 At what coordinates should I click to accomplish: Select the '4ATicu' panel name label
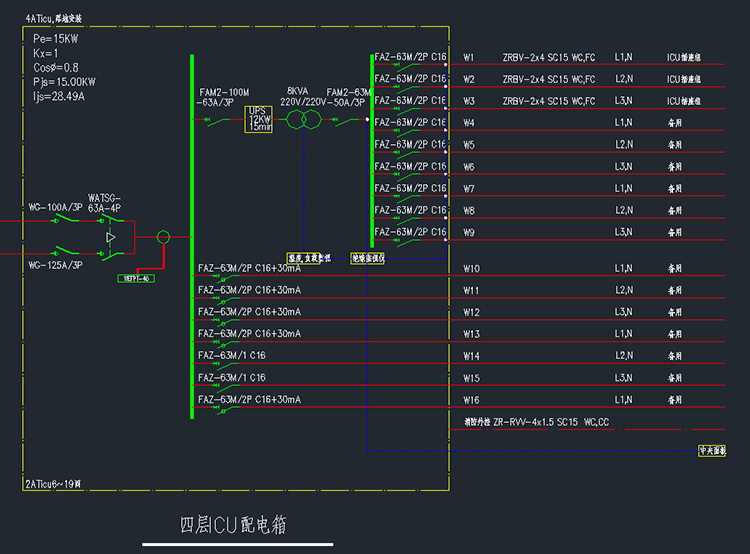[54, 19]
